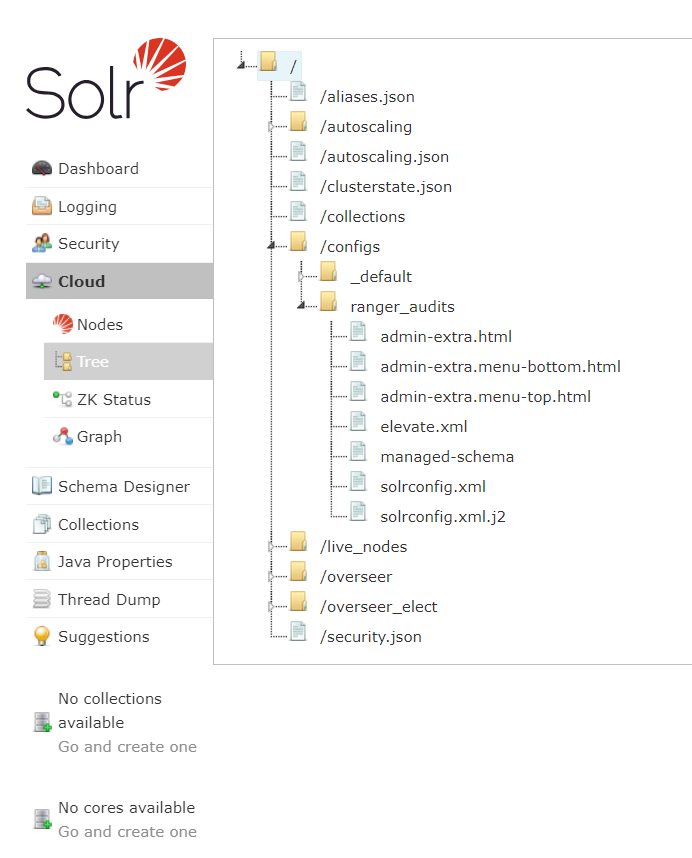Viewport: 692px width, 858px height.
Task: Select /collections in the tree
Action: click(362, 217)
